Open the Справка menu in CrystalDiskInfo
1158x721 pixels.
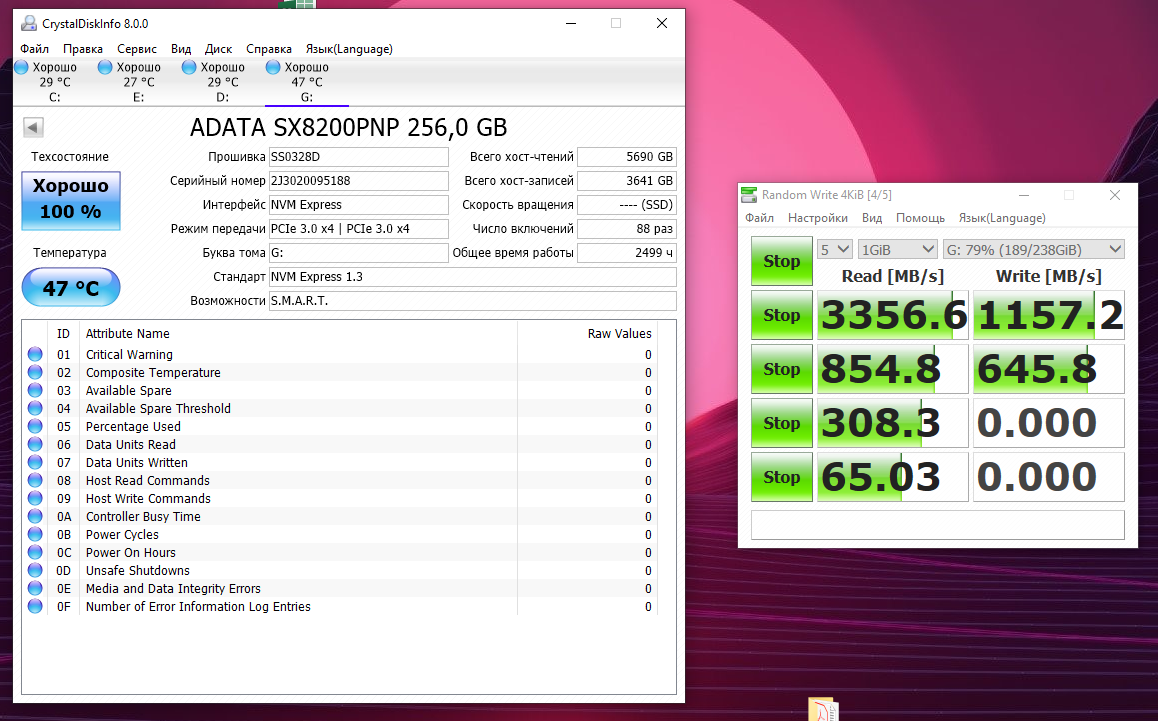(269, 49)
